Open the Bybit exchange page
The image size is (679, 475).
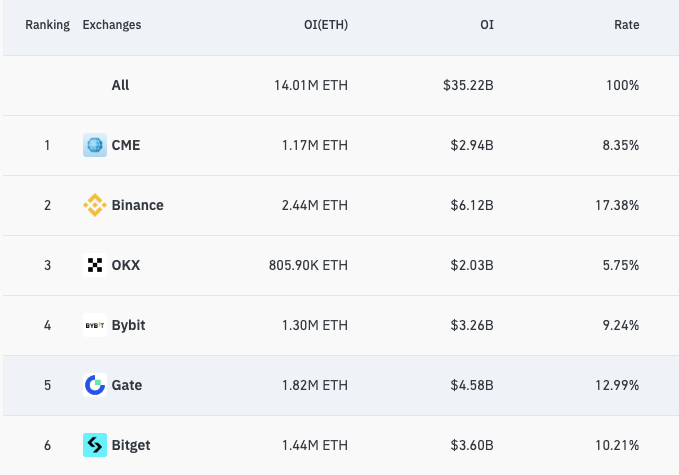coord(129,325)
